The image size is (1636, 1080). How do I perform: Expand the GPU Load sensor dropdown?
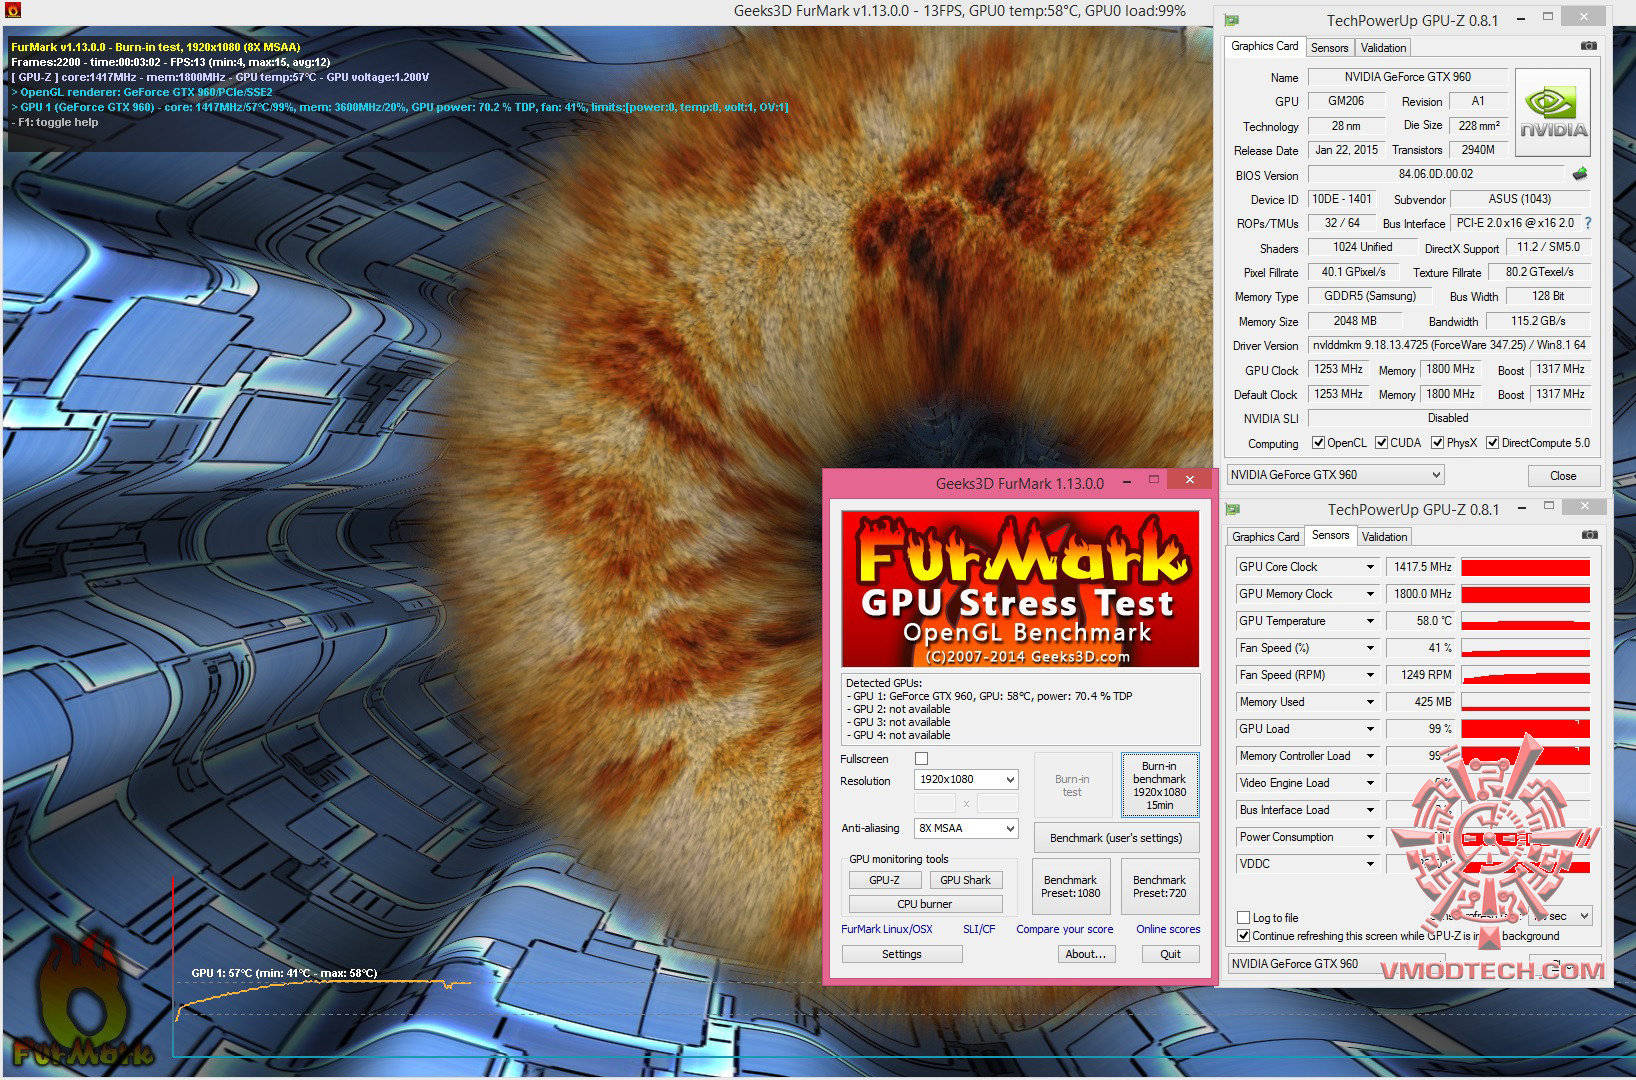tap(1370, 729)
